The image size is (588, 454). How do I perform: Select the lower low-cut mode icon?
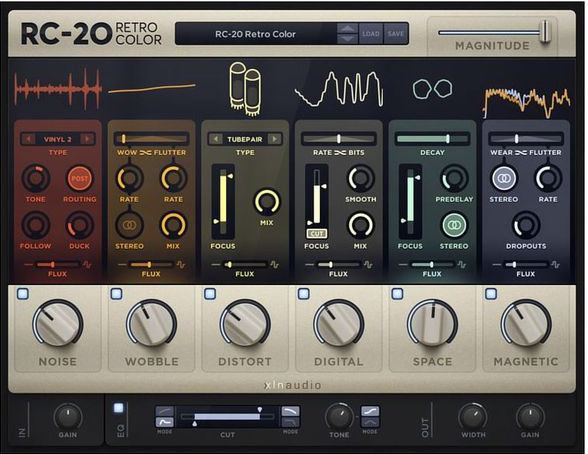point(165,422)
